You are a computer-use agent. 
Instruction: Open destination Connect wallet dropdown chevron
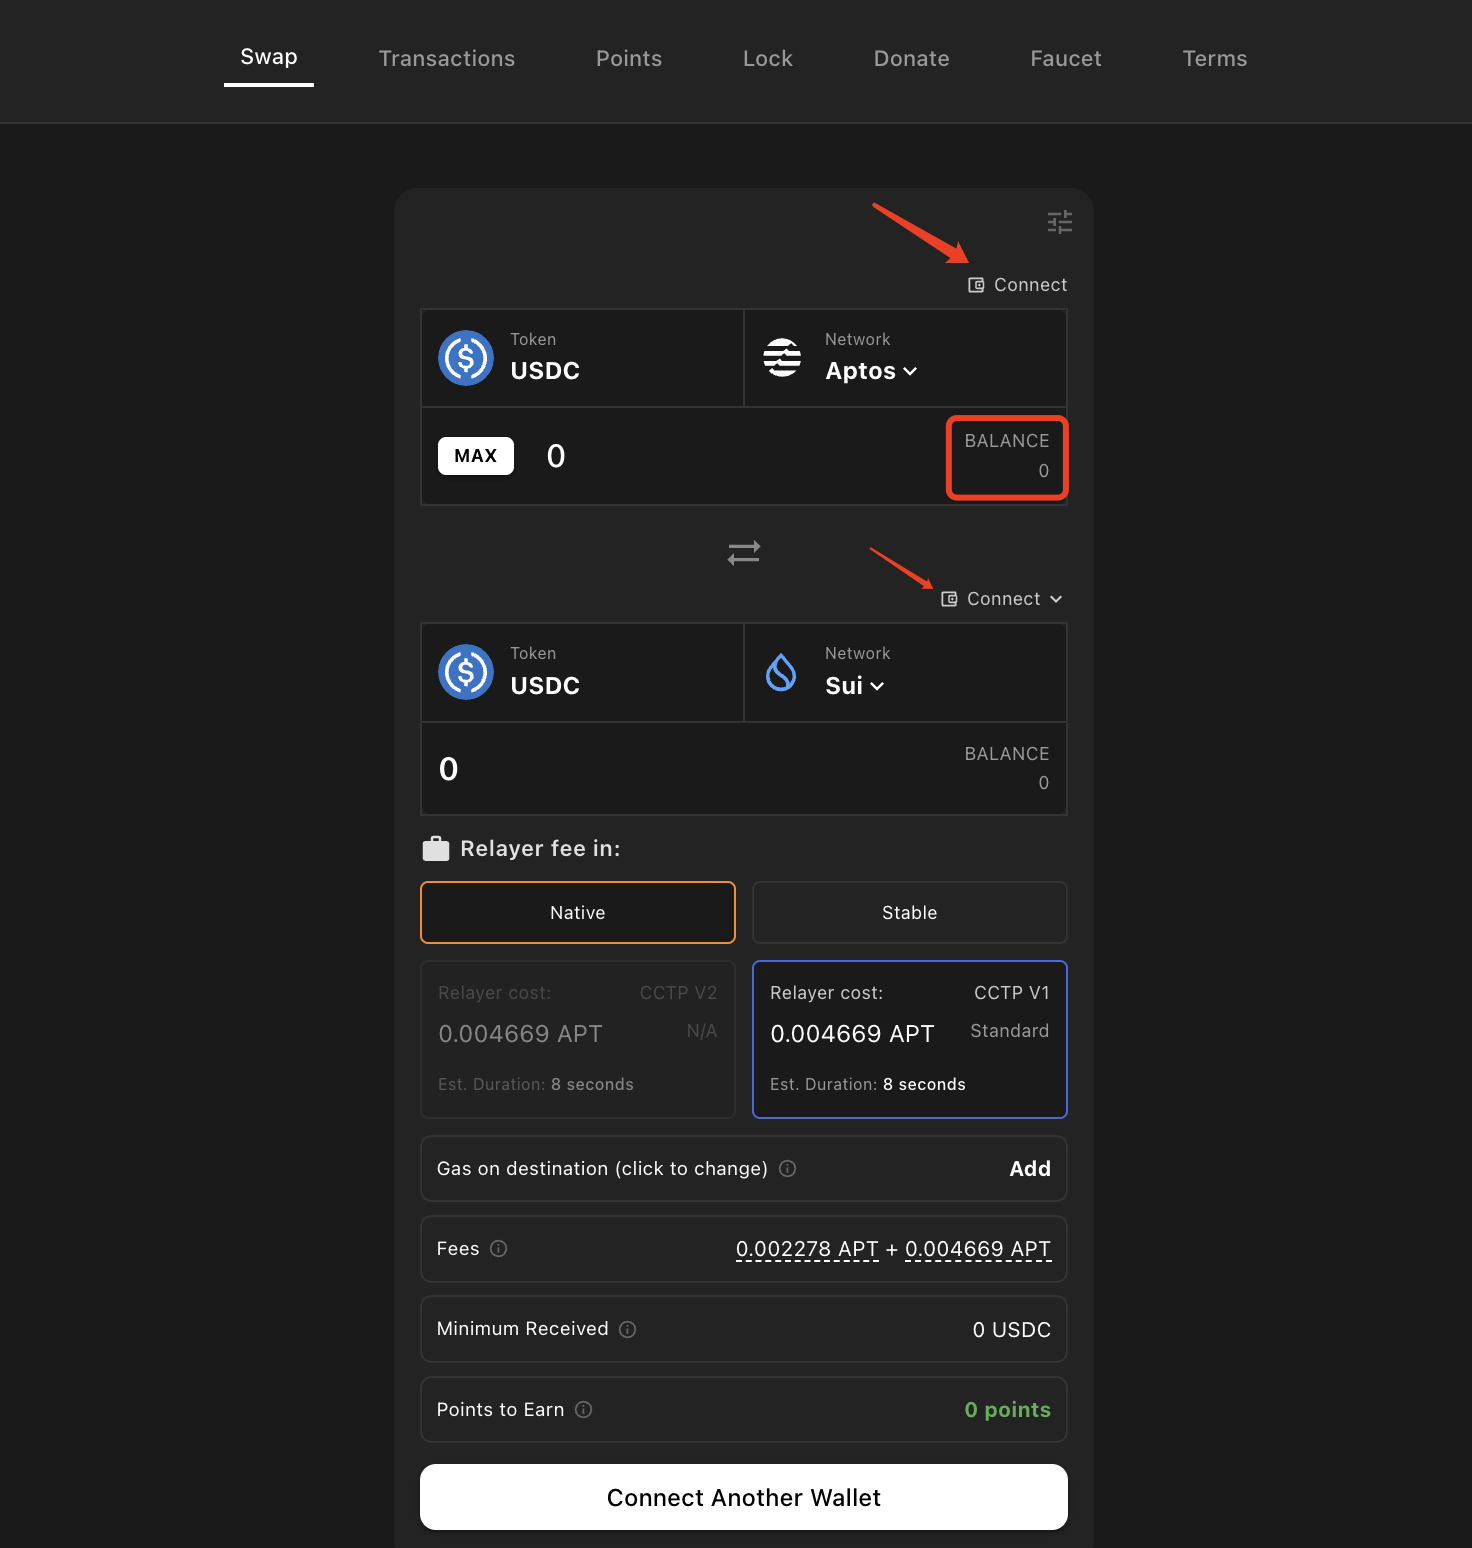point(1056,599)
